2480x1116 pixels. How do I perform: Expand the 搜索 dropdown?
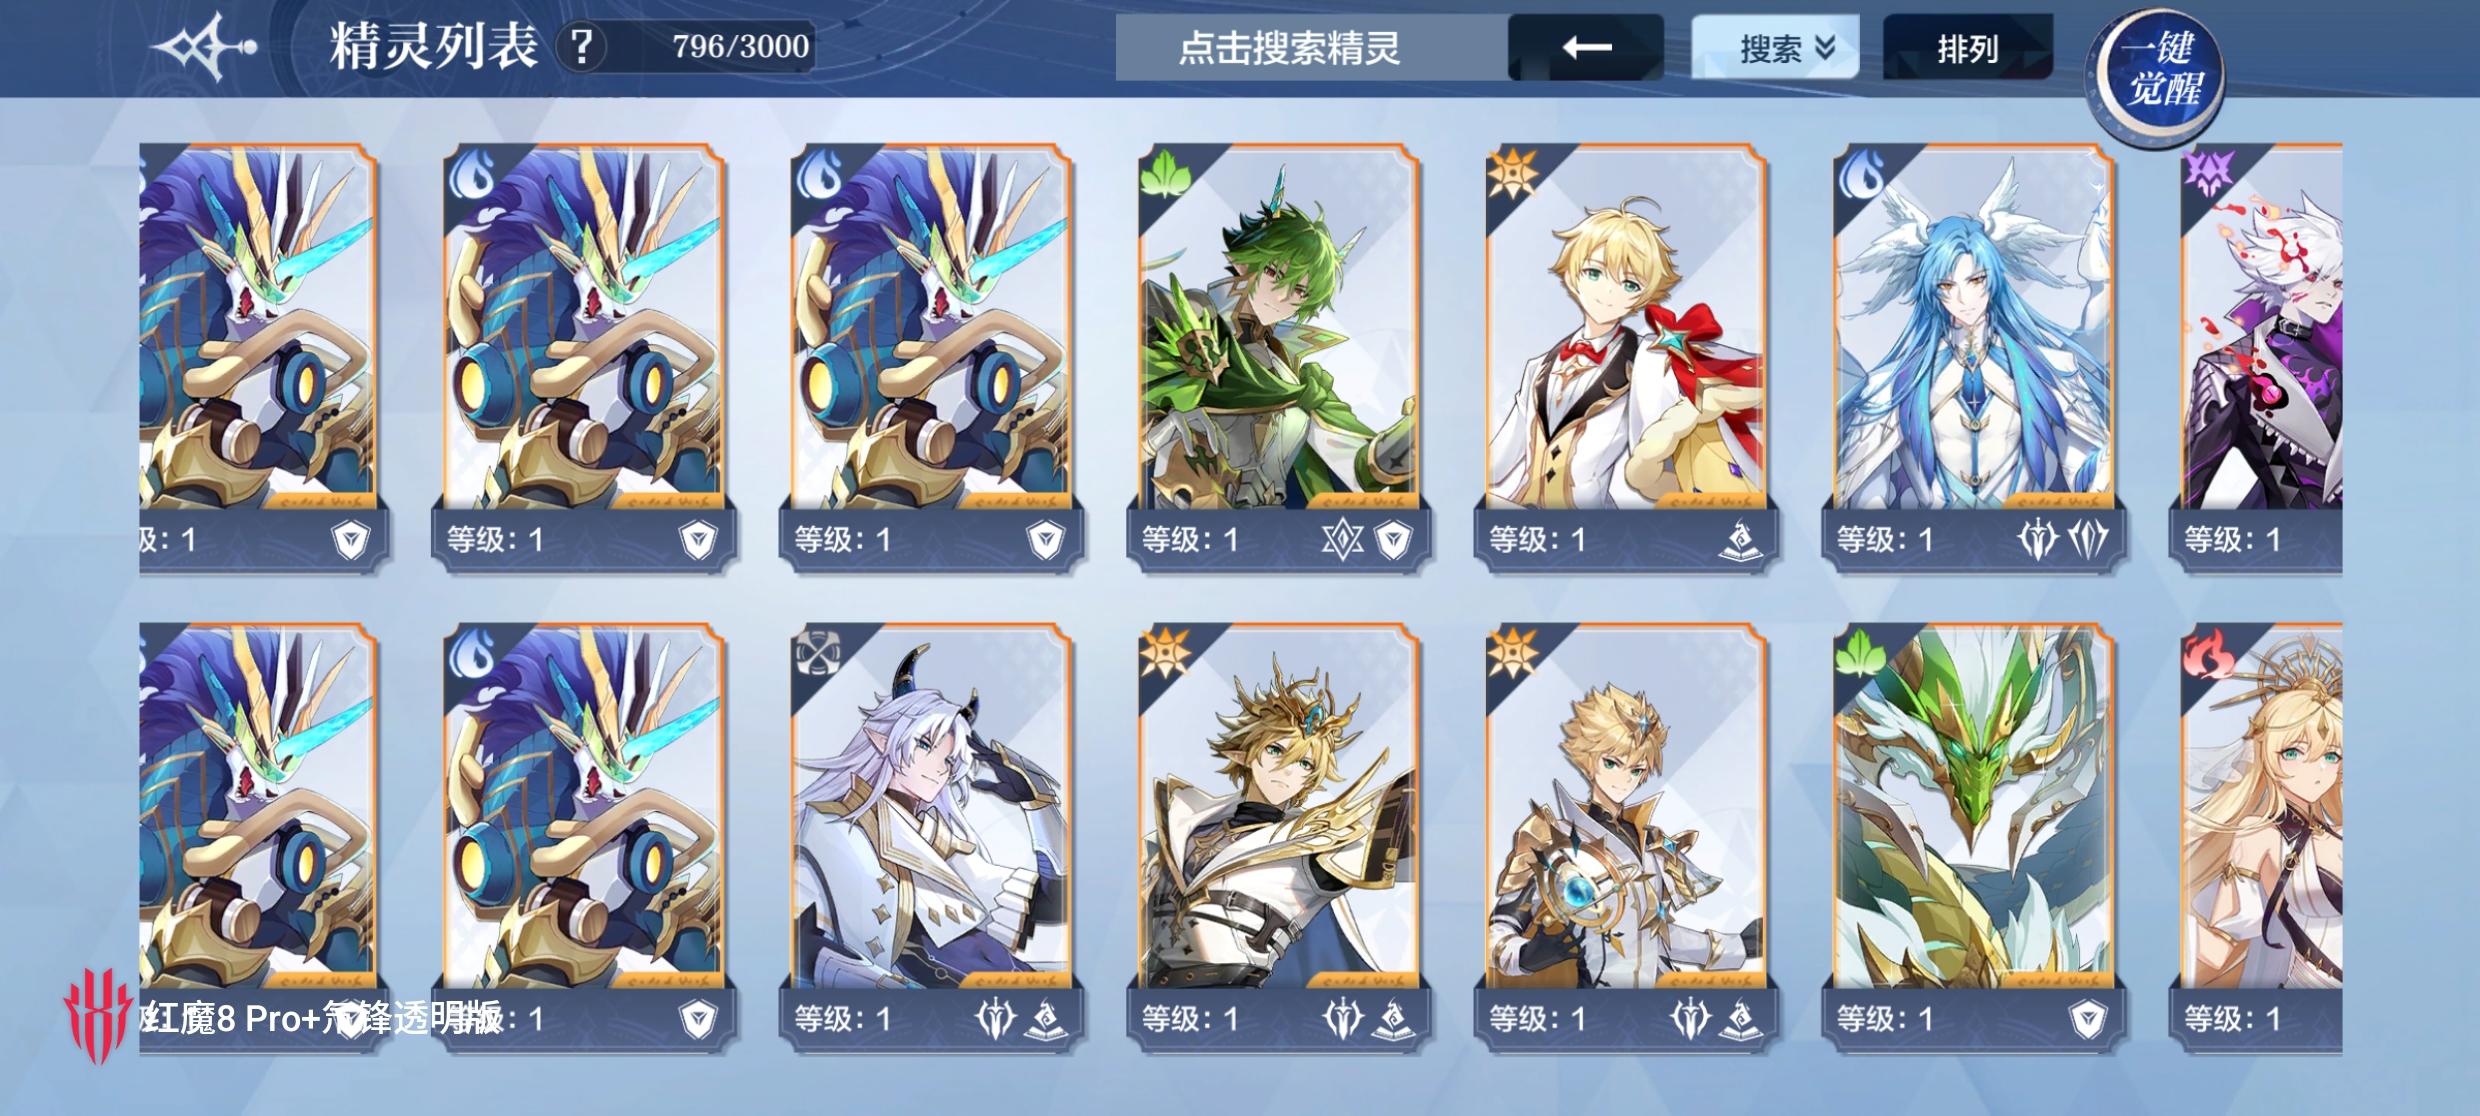1775,47
